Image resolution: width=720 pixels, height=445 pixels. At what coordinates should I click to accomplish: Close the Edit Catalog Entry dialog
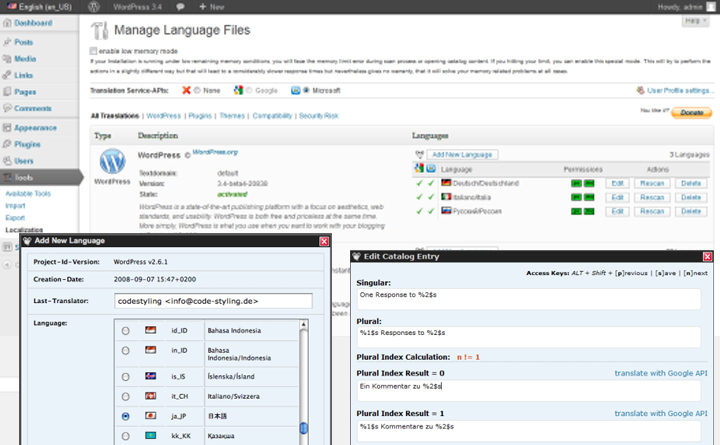pos(707,257)
